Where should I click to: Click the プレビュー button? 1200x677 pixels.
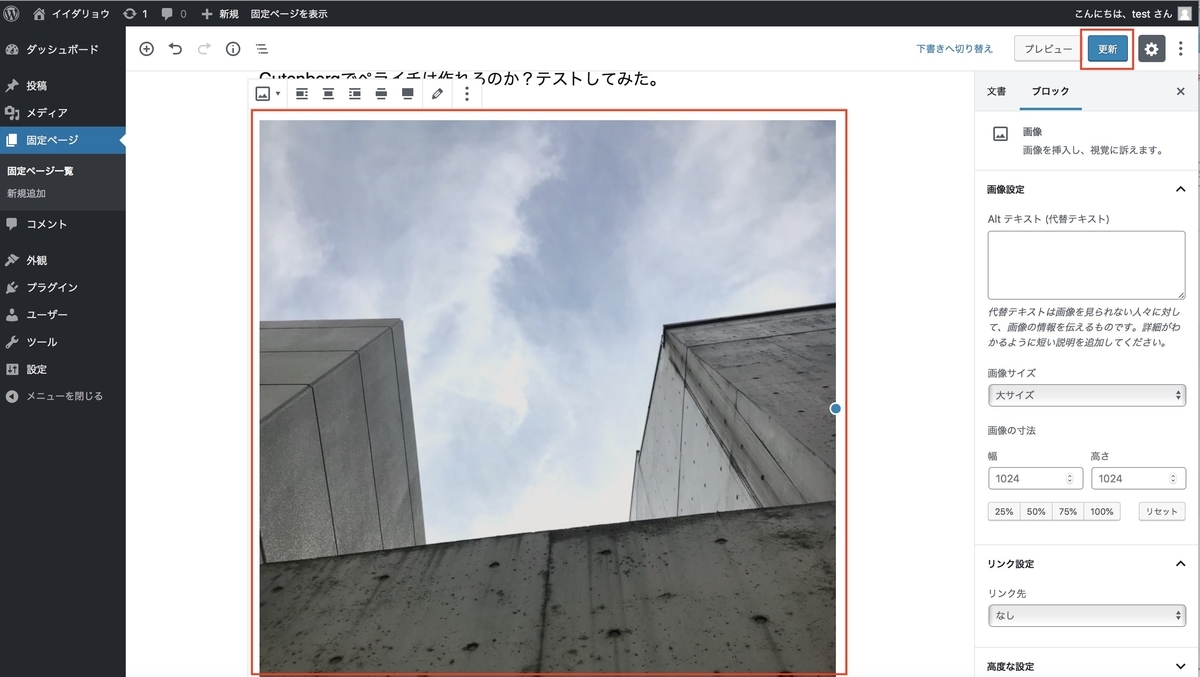1048,49
